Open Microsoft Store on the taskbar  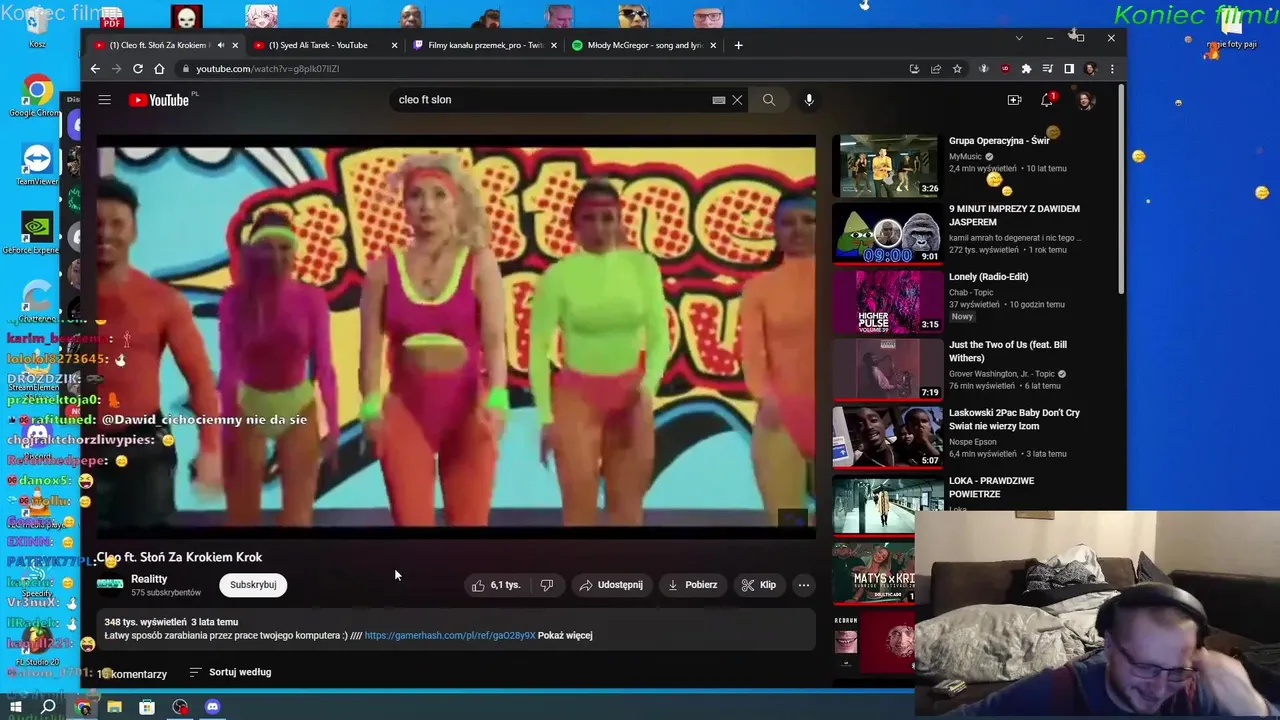(x=147, y=707)
